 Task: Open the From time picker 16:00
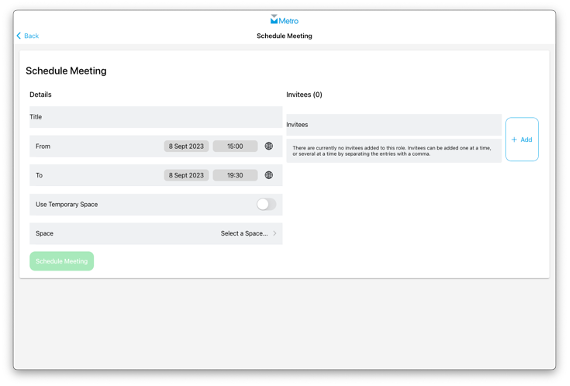[x=235, y=146]
